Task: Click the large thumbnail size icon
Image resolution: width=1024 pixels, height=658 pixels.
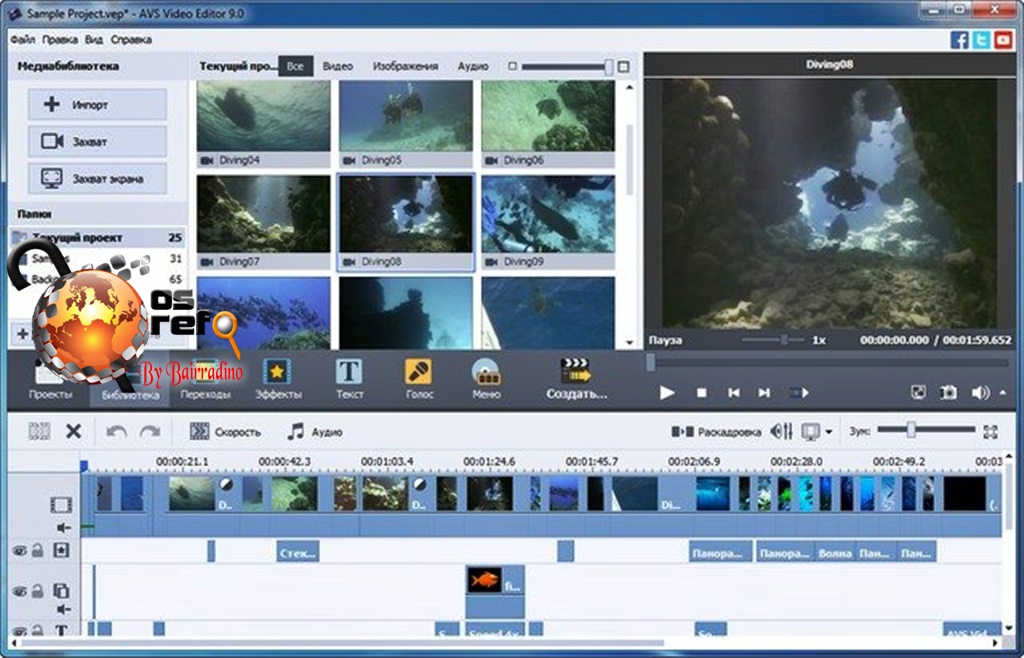Action: click(x=624, y=67)
